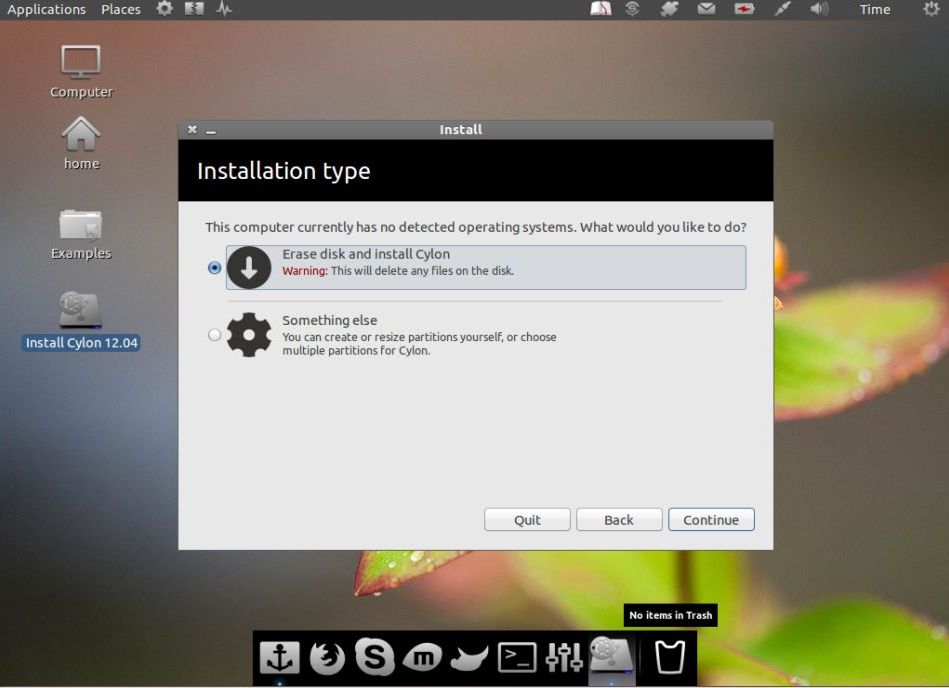Click the gear icon beside Something else
949x688 pixels.
[x=249, y=335]
